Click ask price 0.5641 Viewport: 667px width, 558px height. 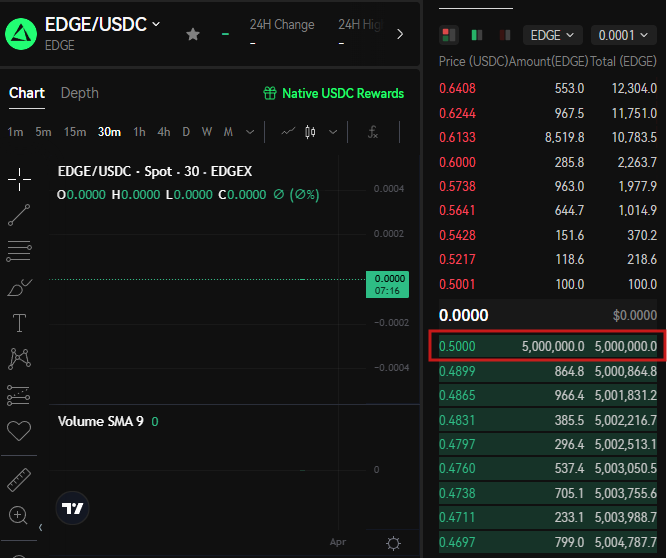[x=457, y=211]
